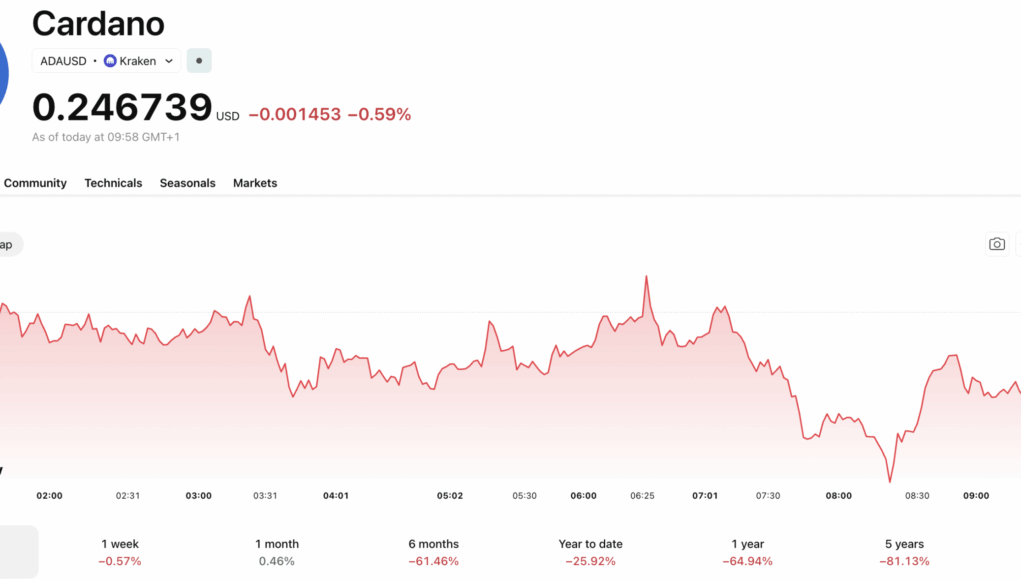Choose the 1 month performance range

[x=277, y=552]
